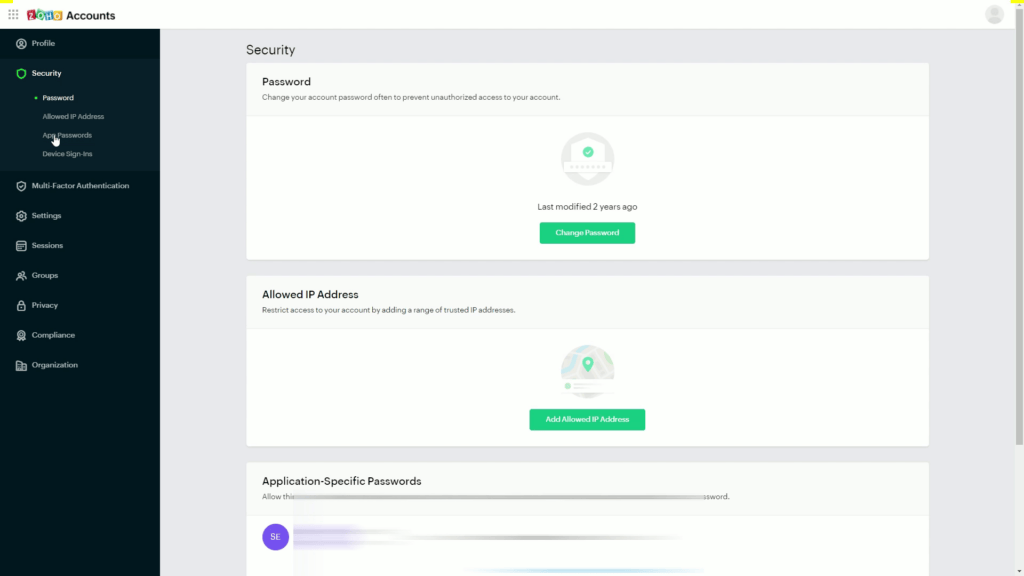Open the Privacy lock icon
This screenshot has height=576, width=1024.
tap(21, 305)
